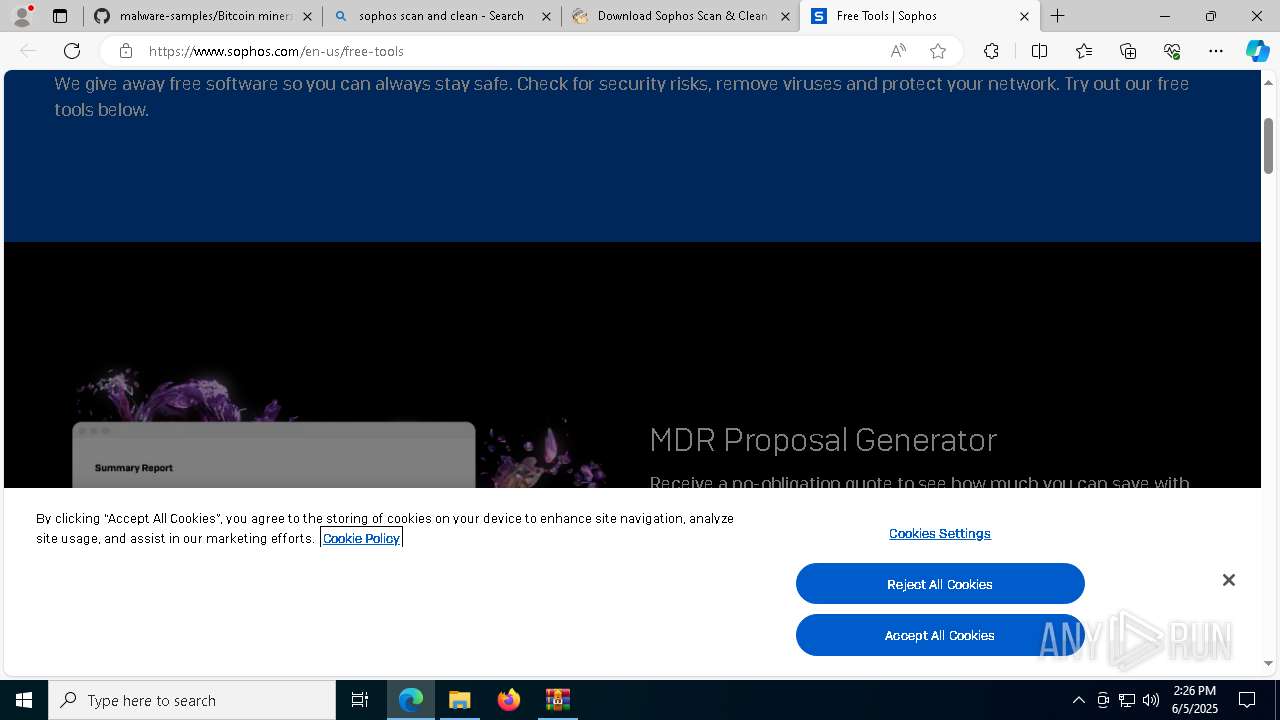Viewport: 1280px width, 720px height.
Task: Switch to the Download Sophos Scan & Clean tab
Action: click(x=680, y=16)
